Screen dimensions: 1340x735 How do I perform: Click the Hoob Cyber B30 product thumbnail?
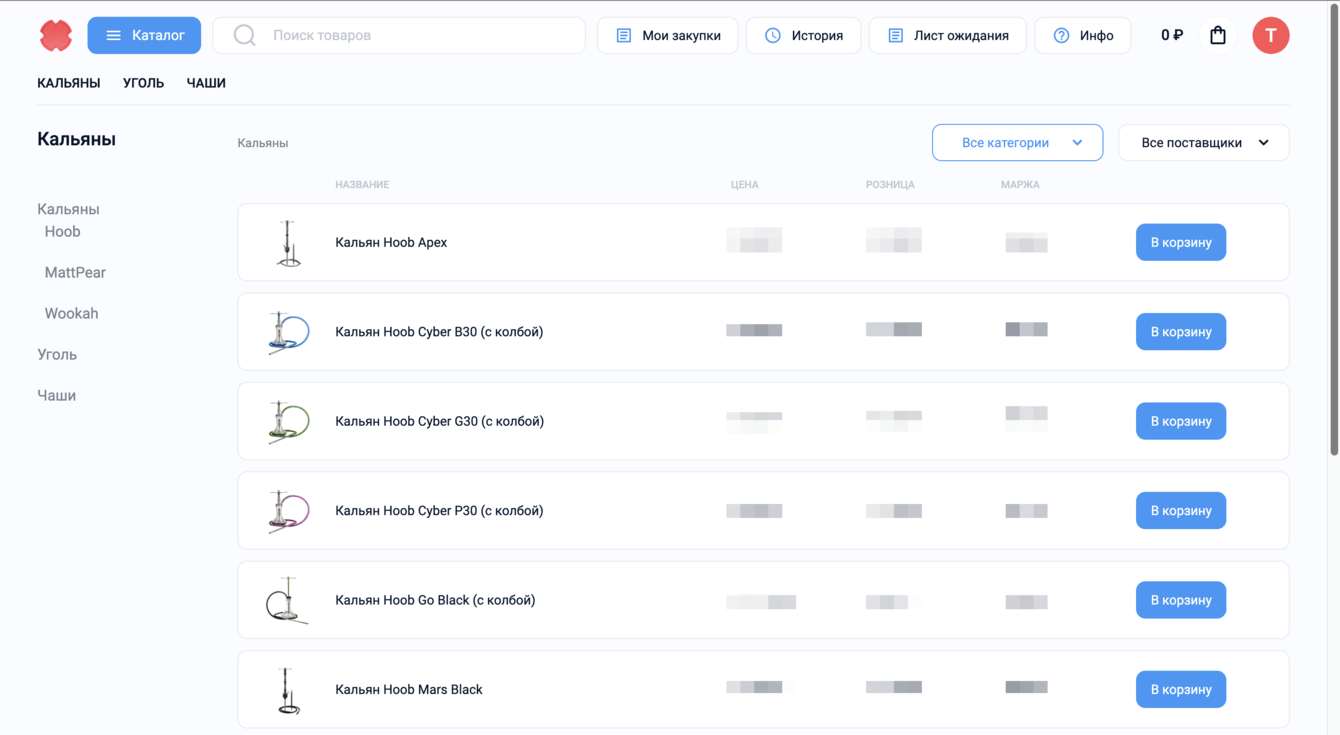288,332
